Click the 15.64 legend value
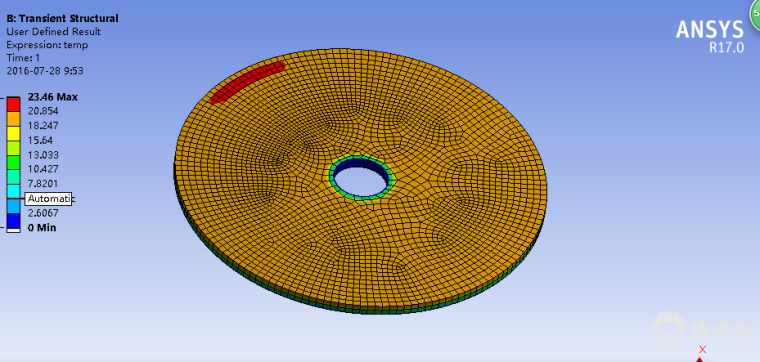This screenshot has width=760, height=362. tap(40, 140)
